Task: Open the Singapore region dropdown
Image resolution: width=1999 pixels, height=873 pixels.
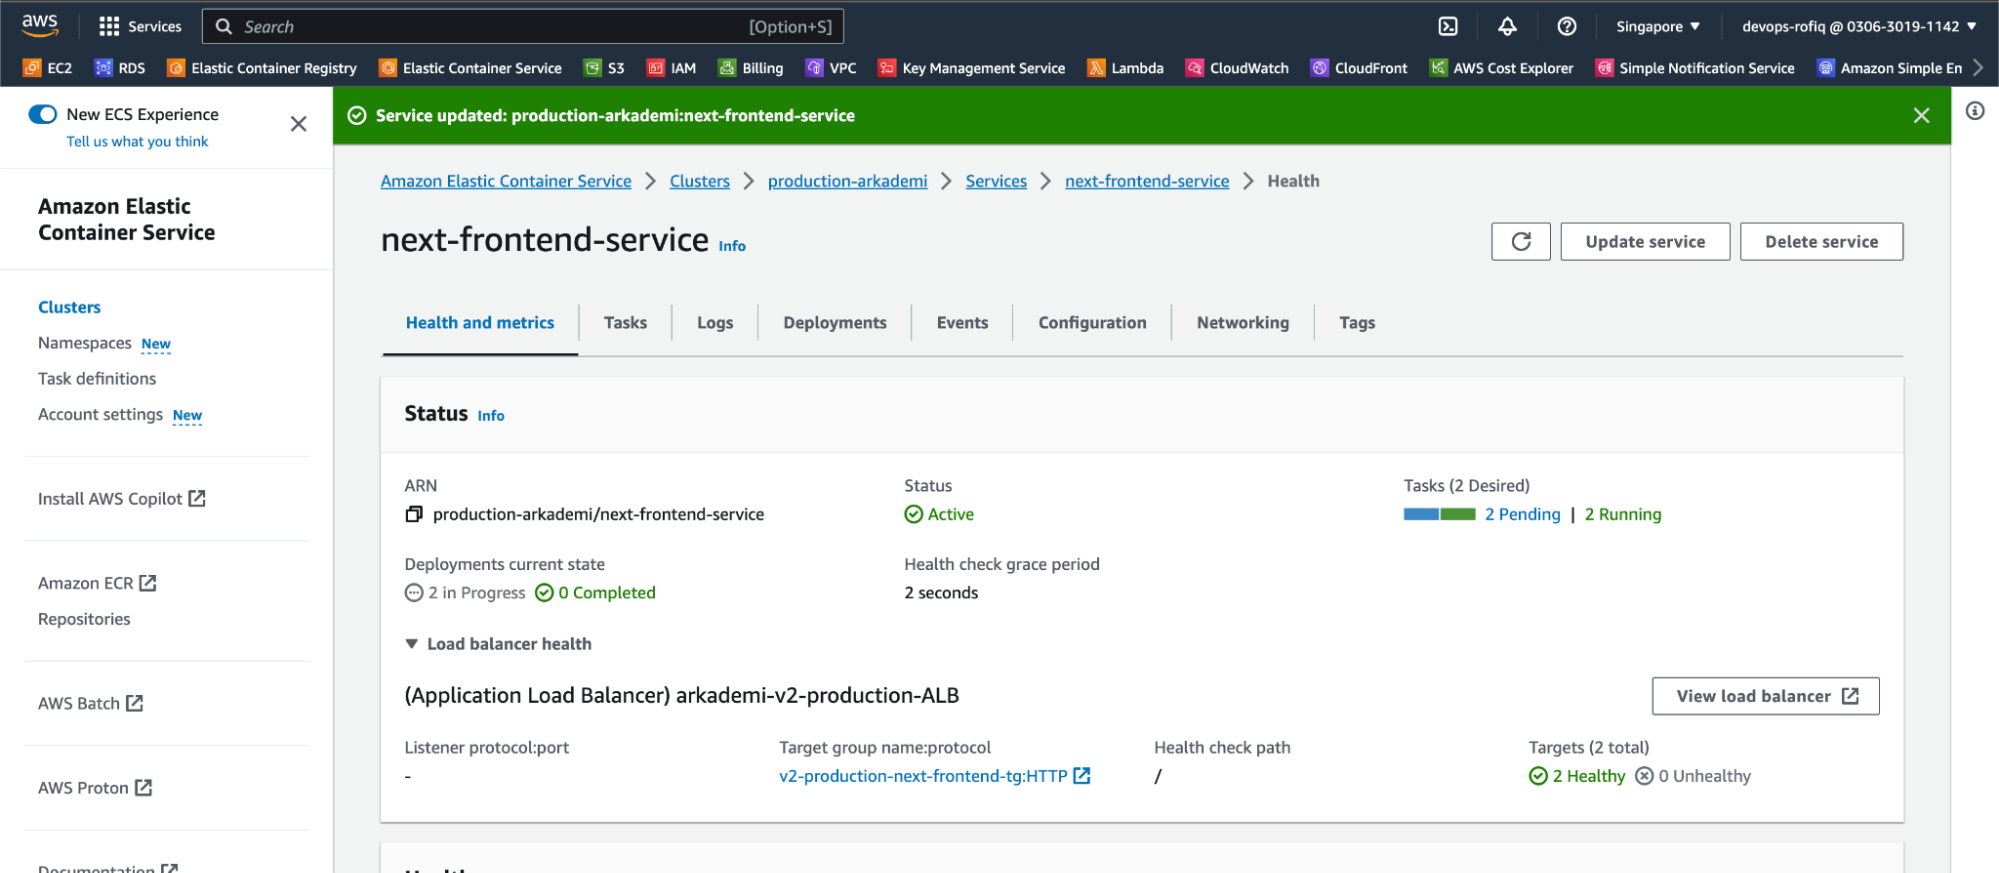Action: coord(1657,27)
